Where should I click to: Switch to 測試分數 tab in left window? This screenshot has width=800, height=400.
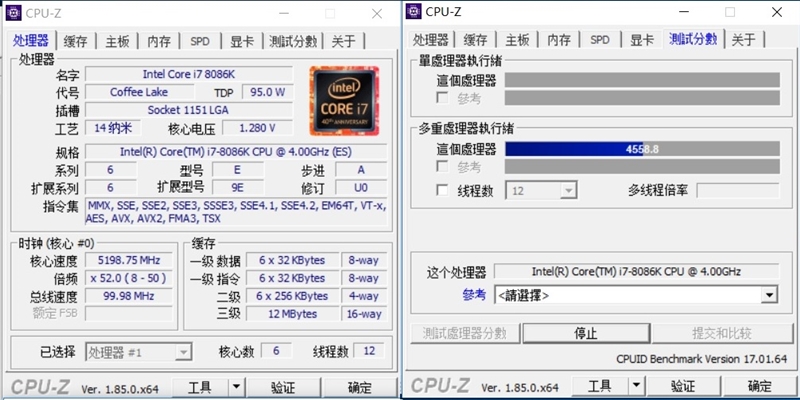pyautogui.click(x=293, y=41)
